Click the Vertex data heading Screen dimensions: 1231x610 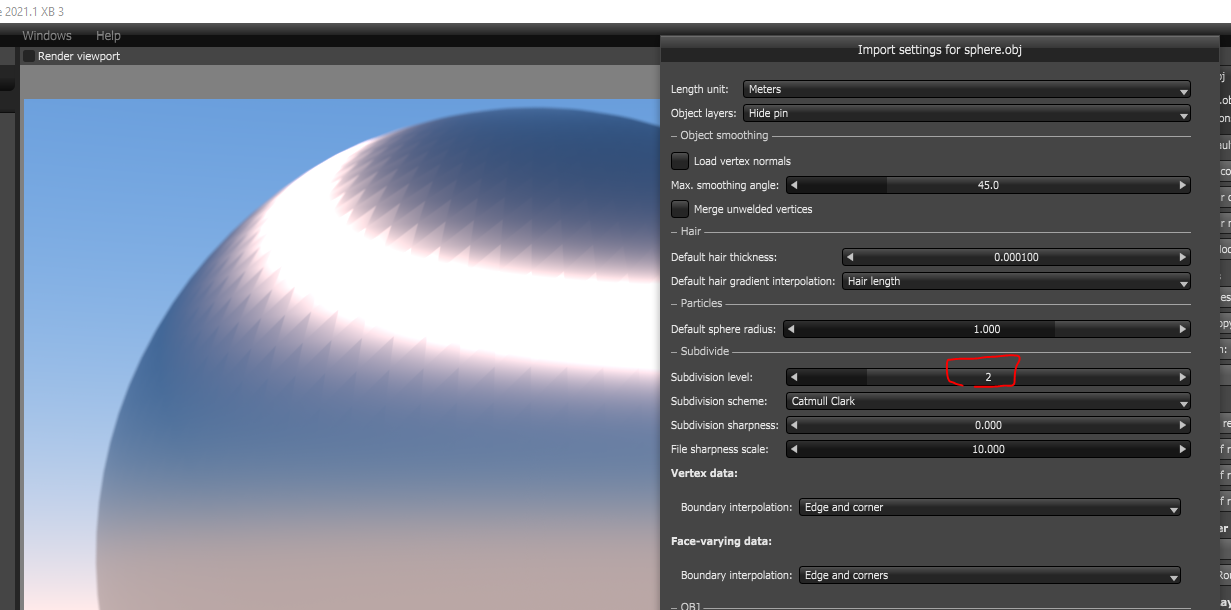704,473
